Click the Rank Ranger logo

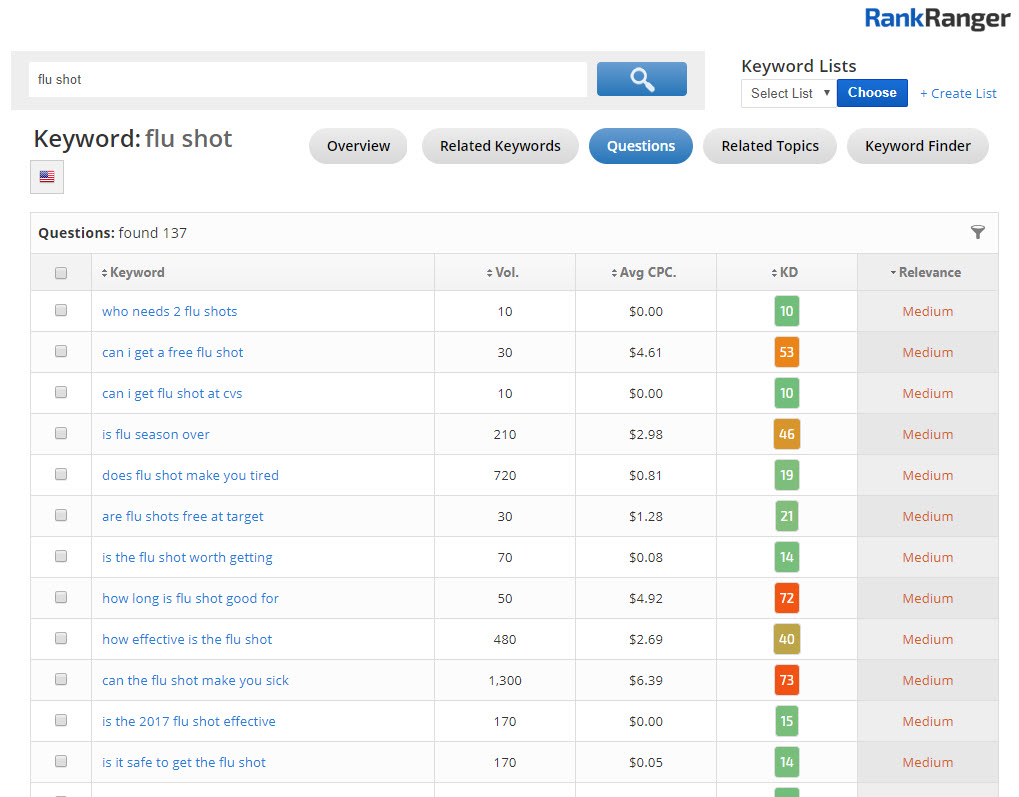coord(937,18)
